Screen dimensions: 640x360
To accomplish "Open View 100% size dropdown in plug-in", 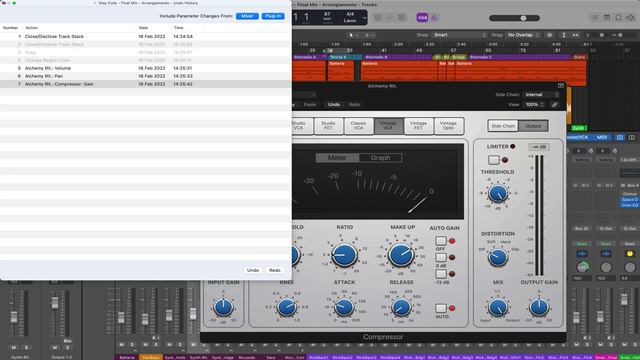I will click(x=534, y=105).
